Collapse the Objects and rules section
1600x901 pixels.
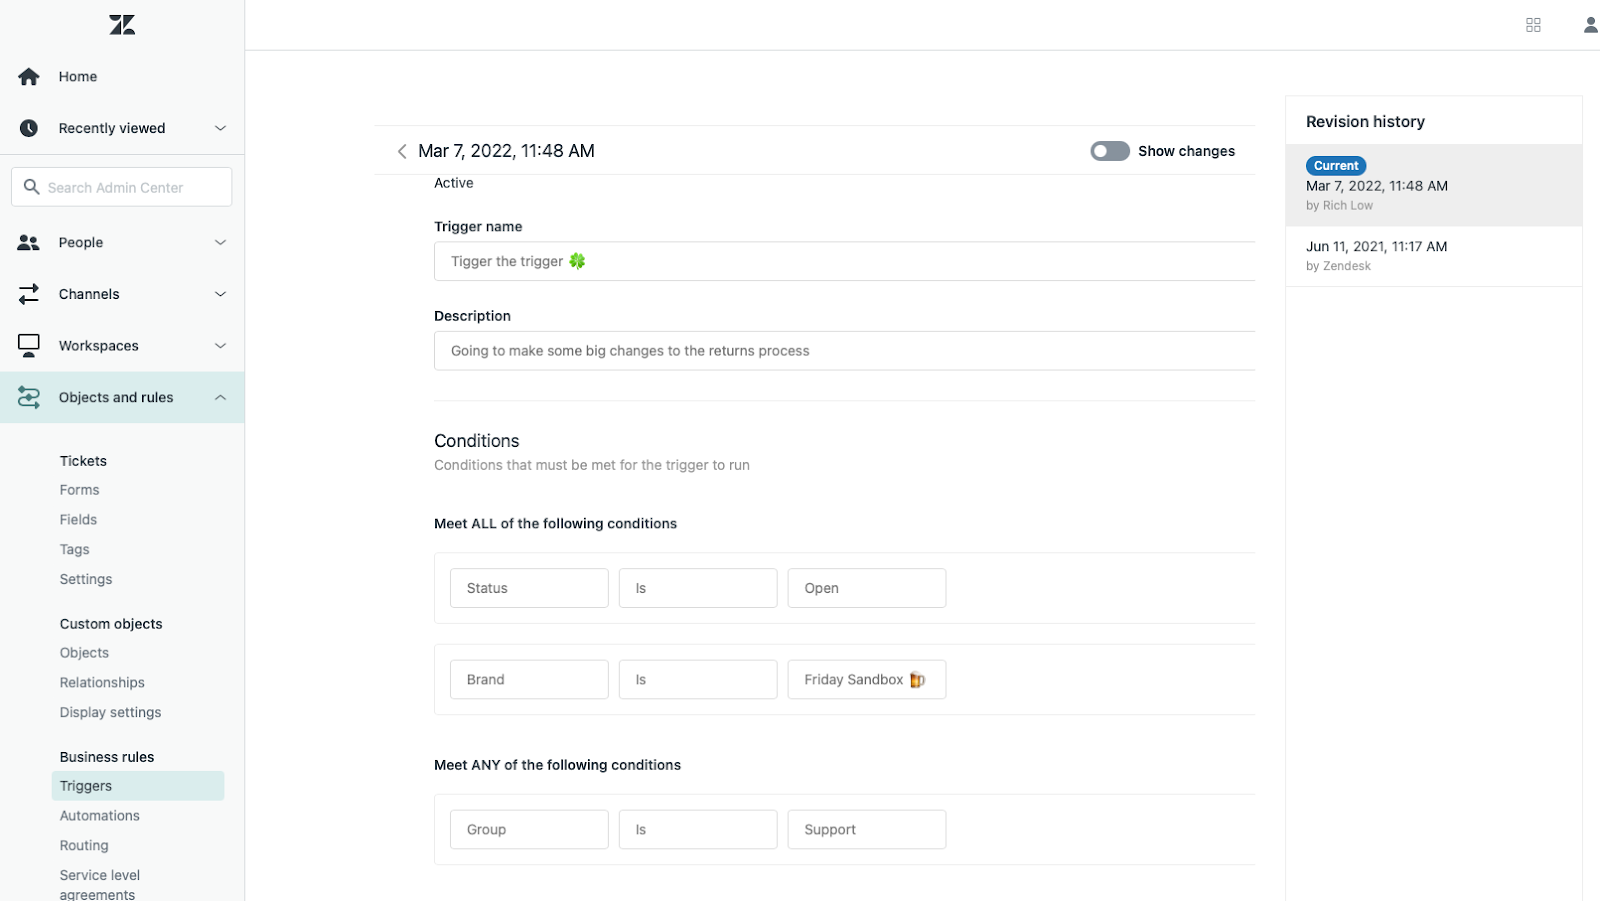click(220, 398)
